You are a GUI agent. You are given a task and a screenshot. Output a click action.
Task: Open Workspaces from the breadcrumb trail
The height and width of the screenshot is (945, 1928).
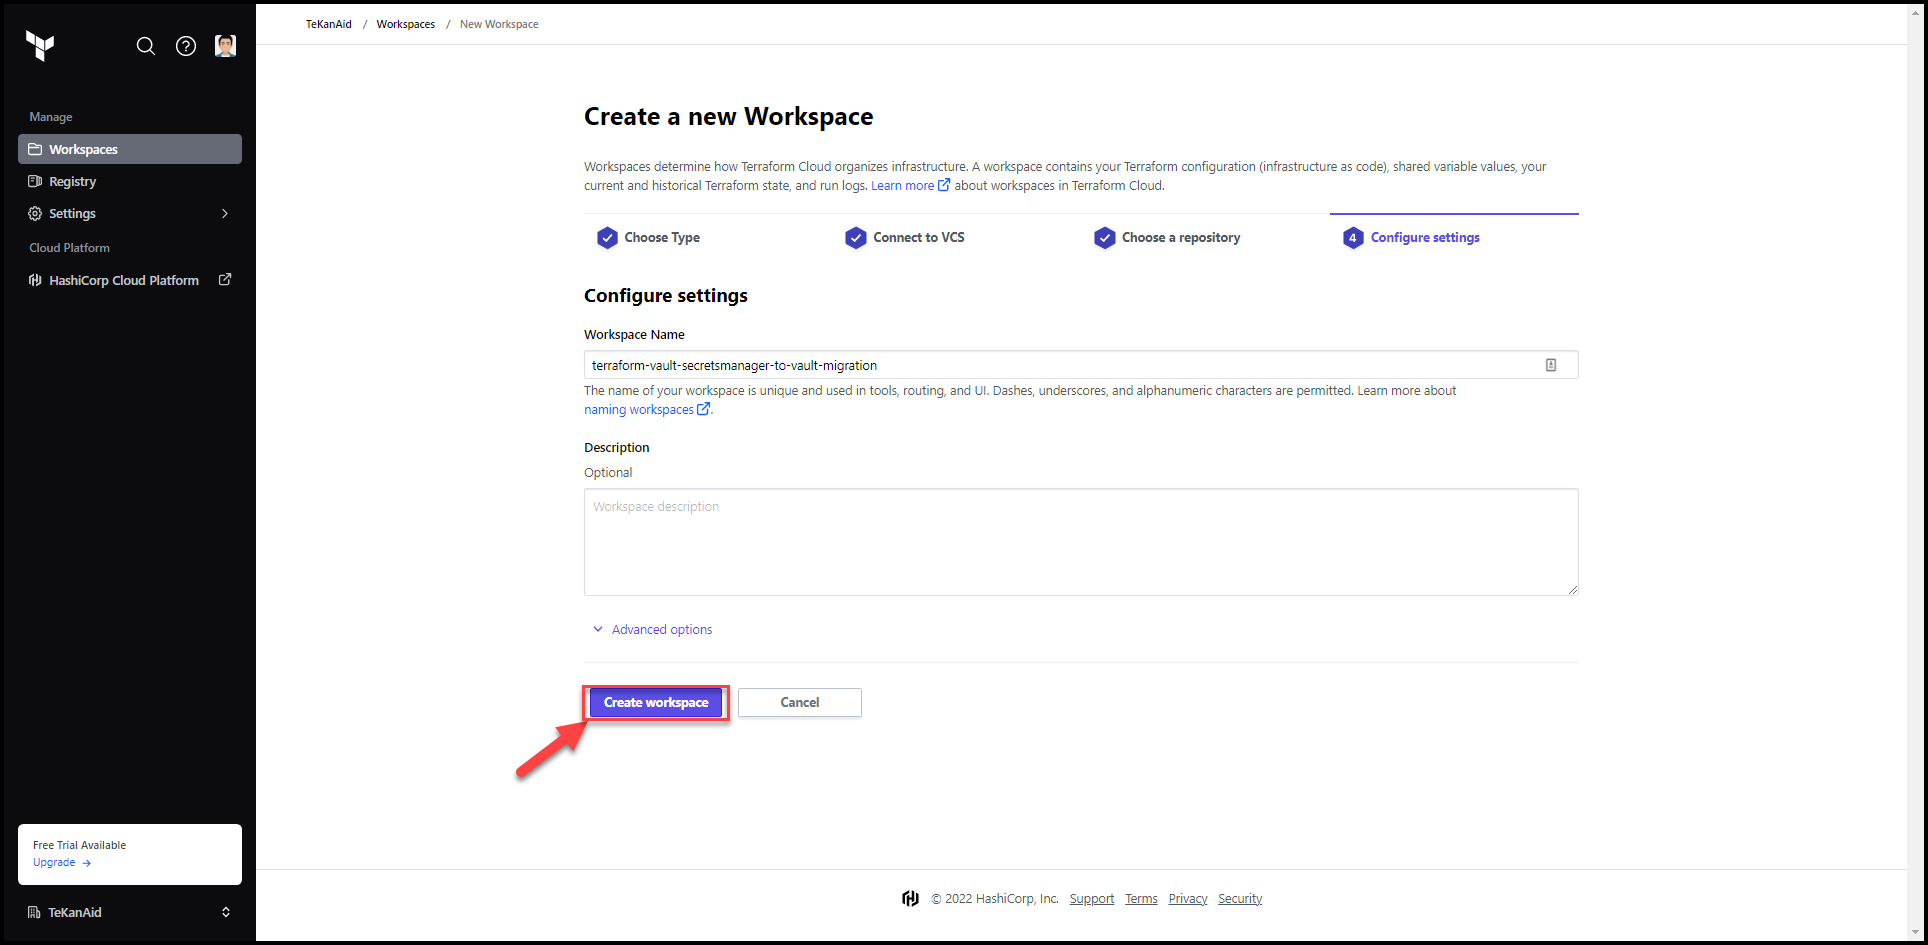click(405, 23)
